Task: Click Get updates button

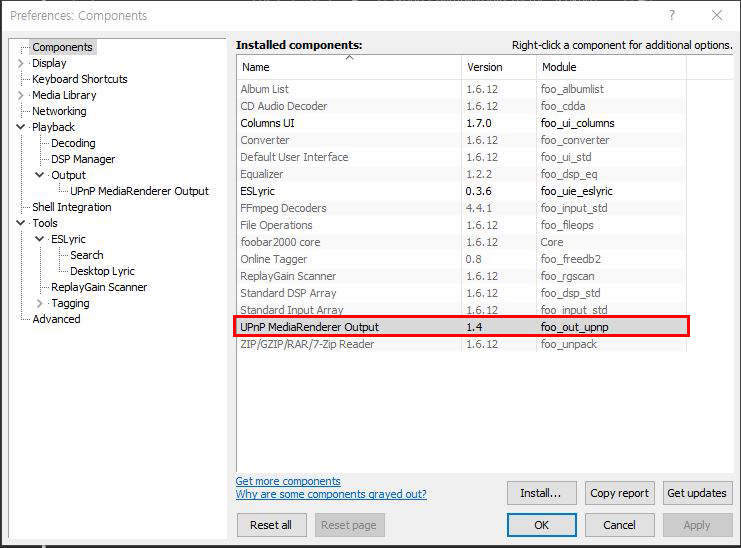Action: click(698, 493)
